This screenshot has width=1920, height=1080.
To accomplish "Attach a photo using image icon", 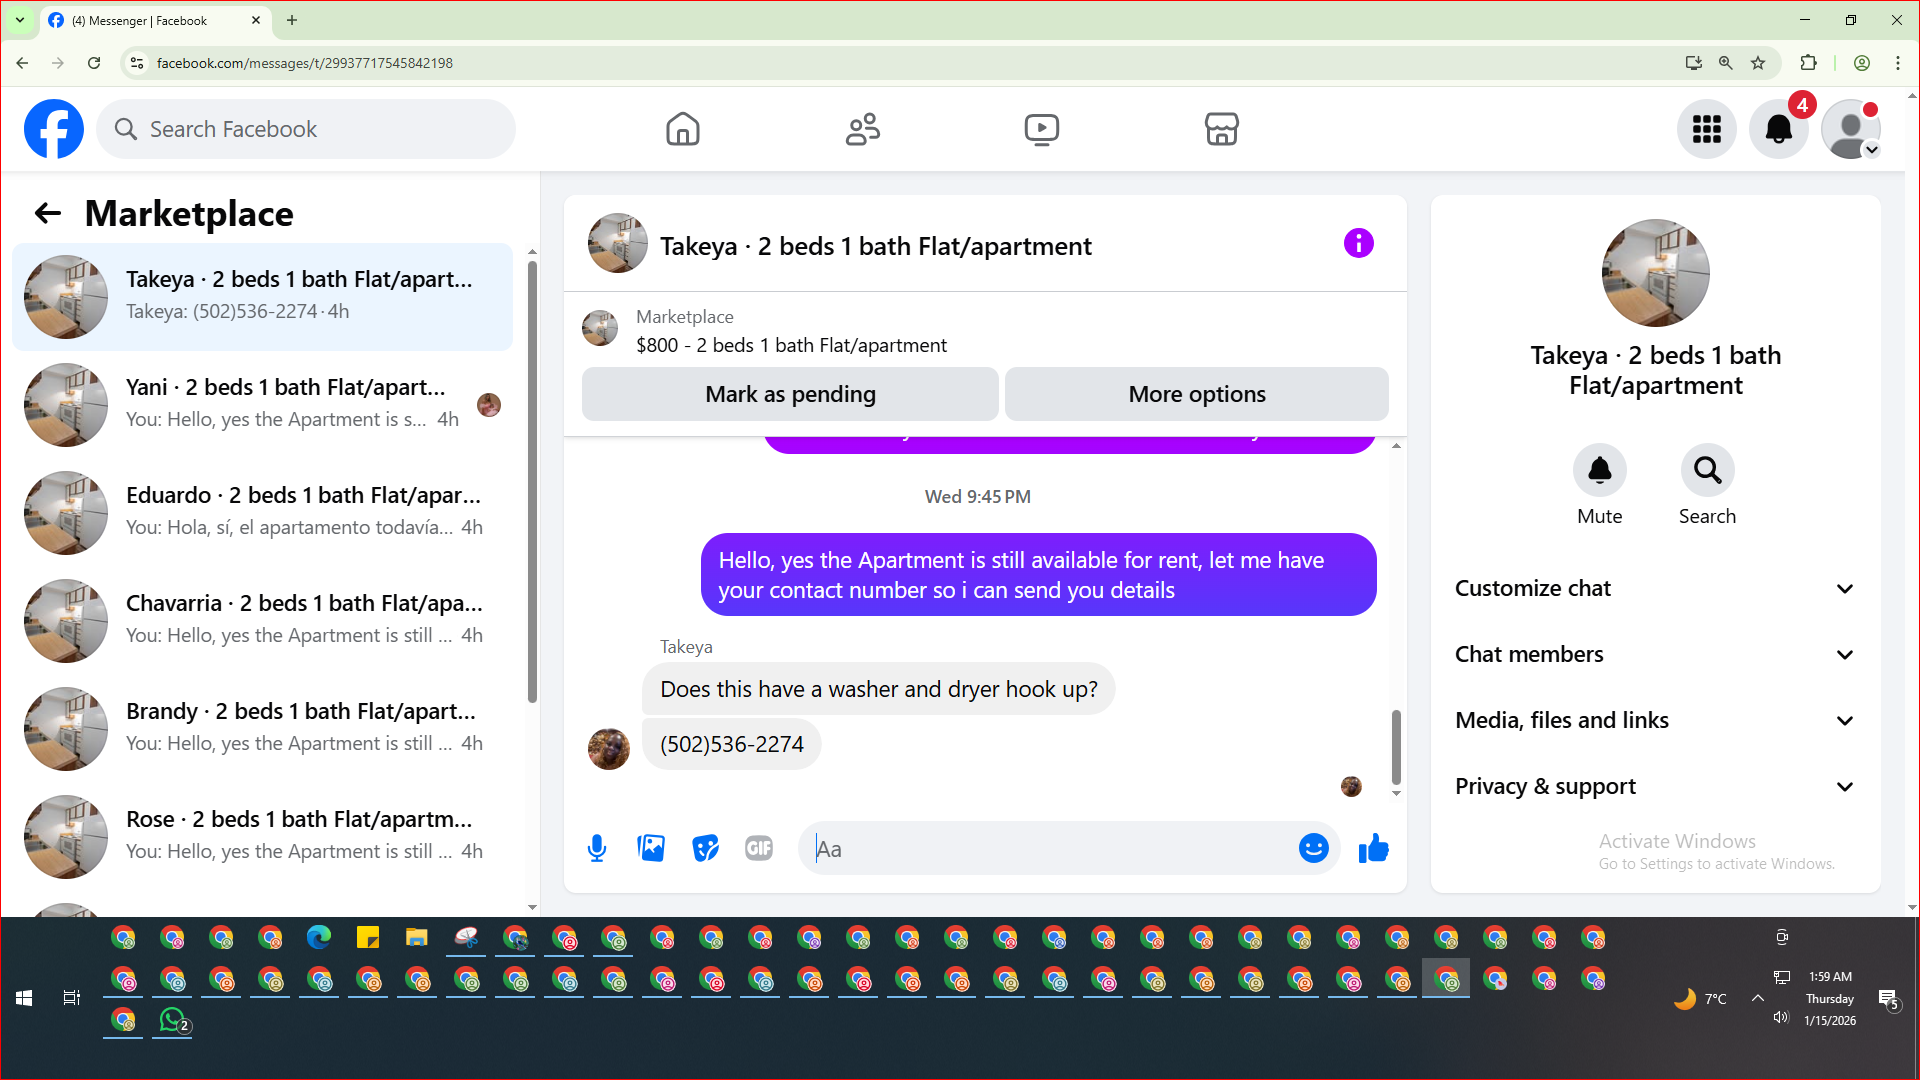I will click(651, 849).
